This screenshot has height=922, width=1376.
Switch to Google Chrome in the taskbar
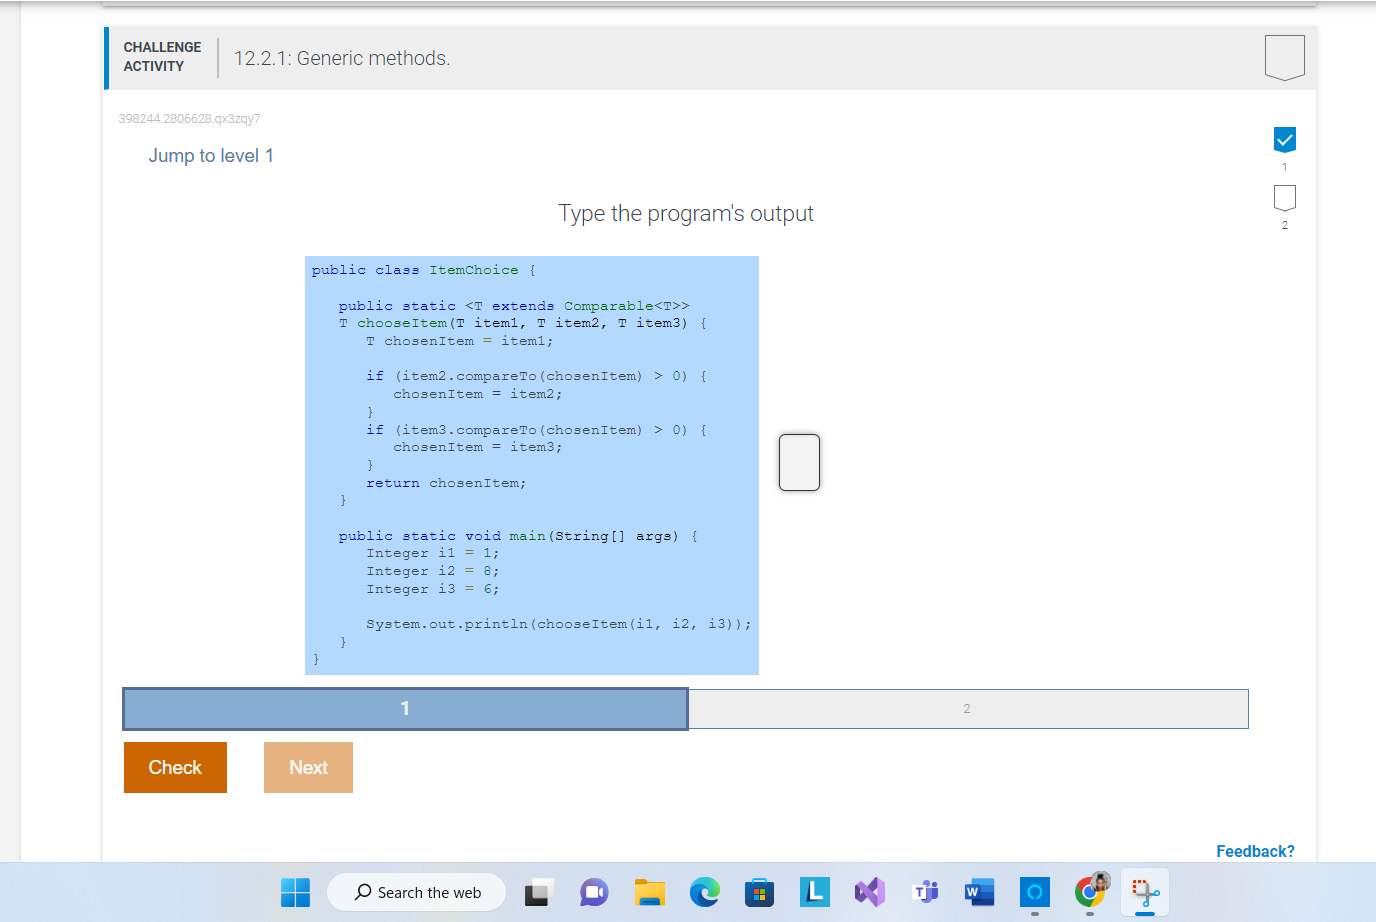click(x=1091, y=891)
